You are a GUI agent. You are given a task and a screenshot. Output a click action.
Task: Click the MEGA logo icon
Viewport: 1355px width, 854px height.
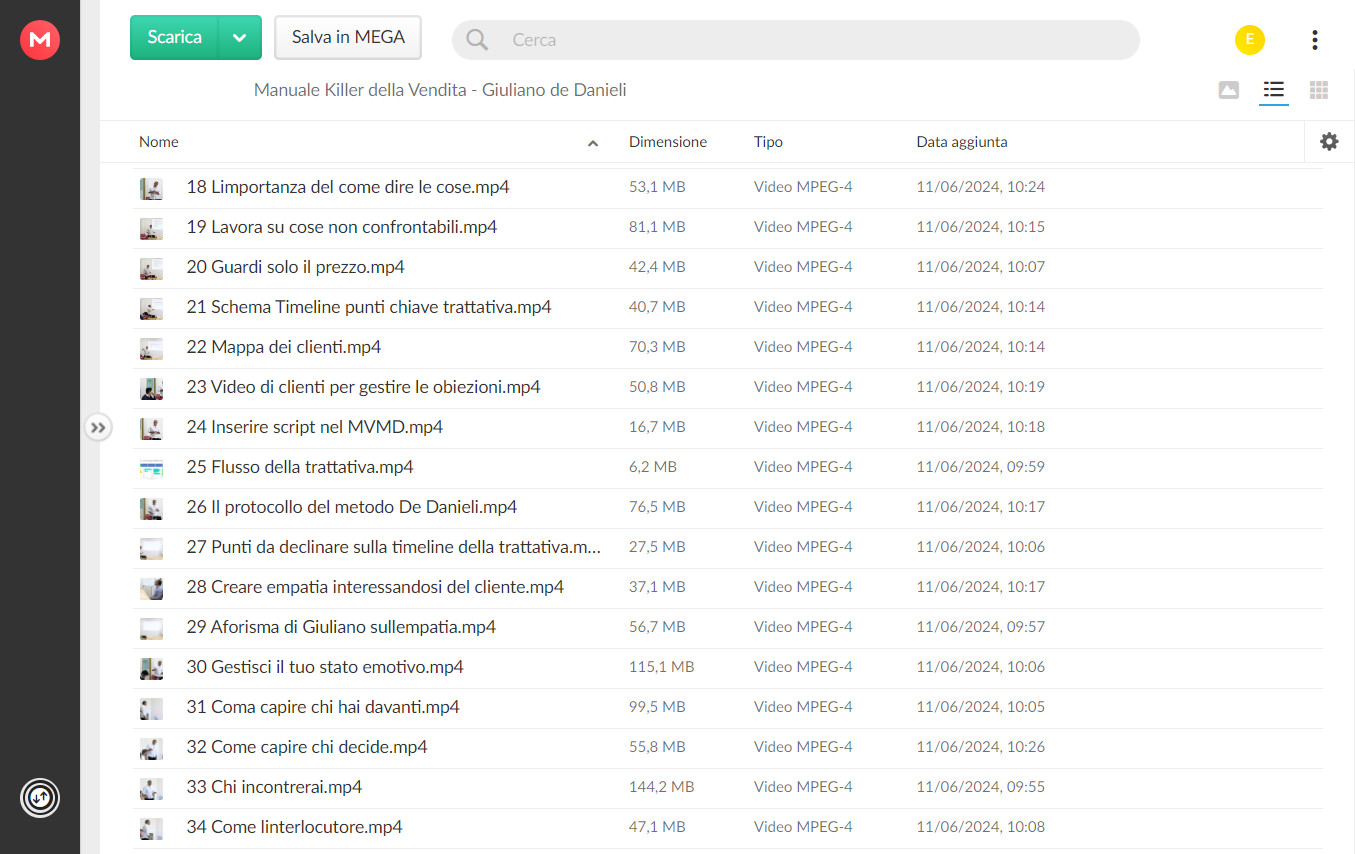pyautogui.click(x=40, y=40)
